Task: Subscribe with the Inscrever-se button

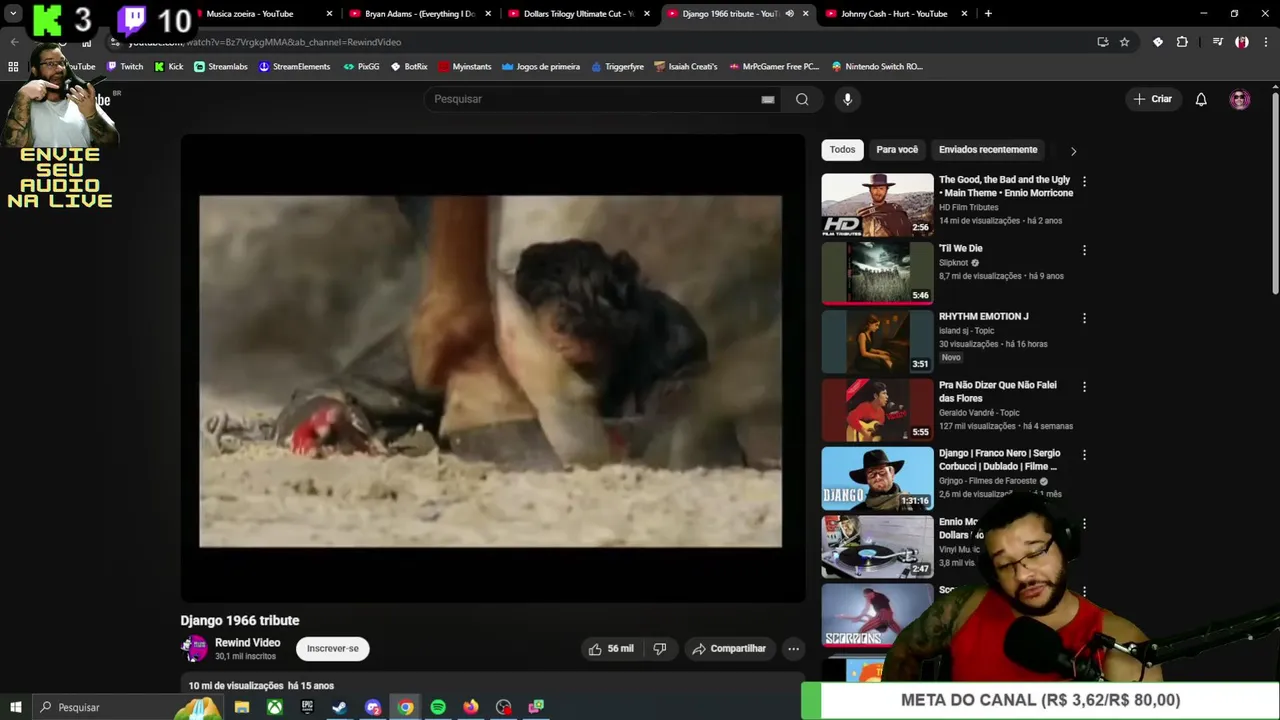Action: 333,649
